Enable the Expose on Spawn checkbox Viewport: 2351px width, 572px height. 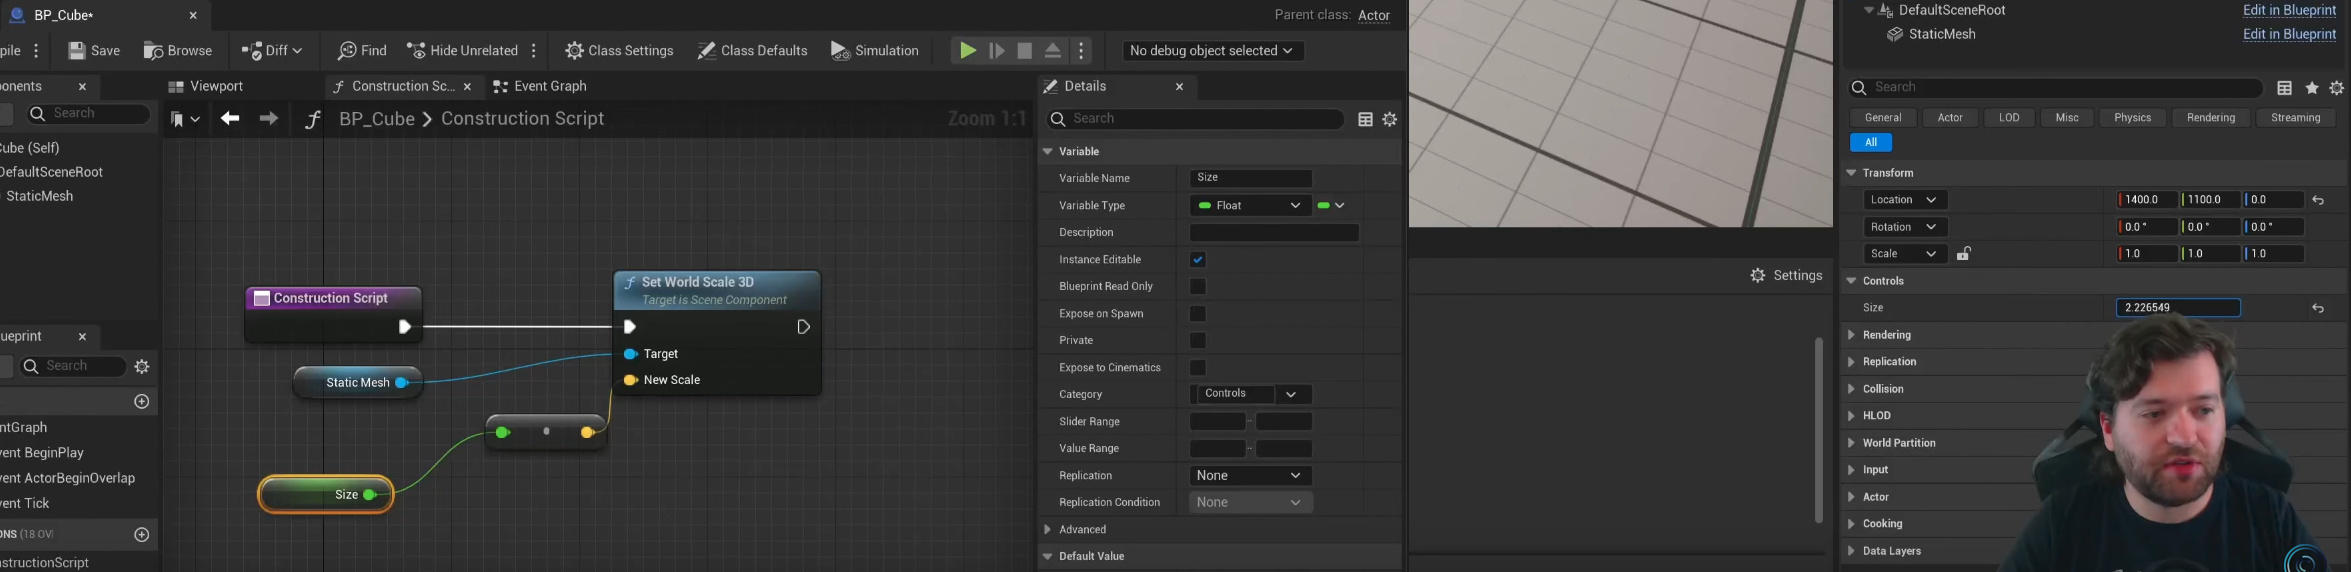[x=1197, y=314]
